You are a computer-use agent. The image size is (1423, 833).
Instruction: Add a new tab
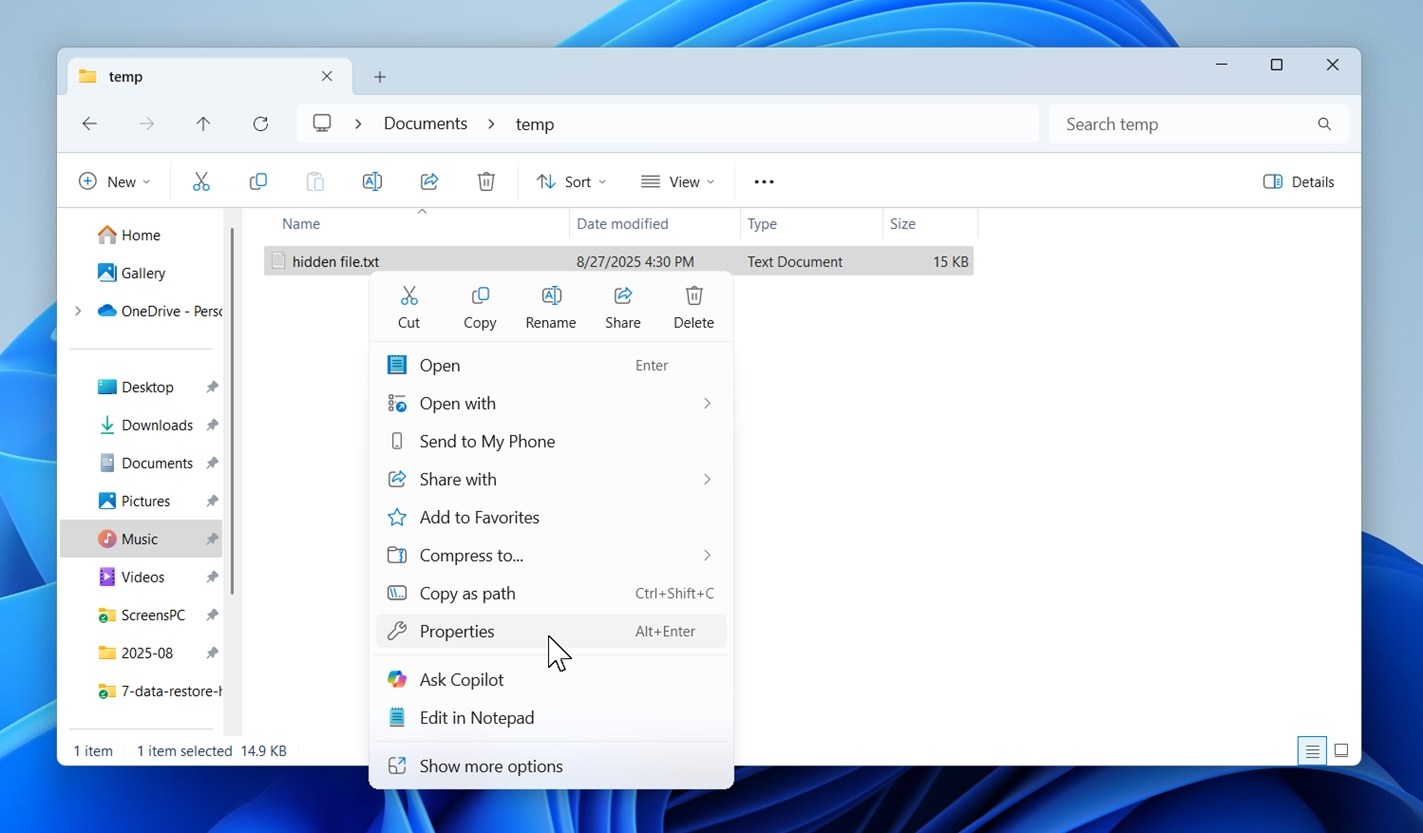point(380,77)
